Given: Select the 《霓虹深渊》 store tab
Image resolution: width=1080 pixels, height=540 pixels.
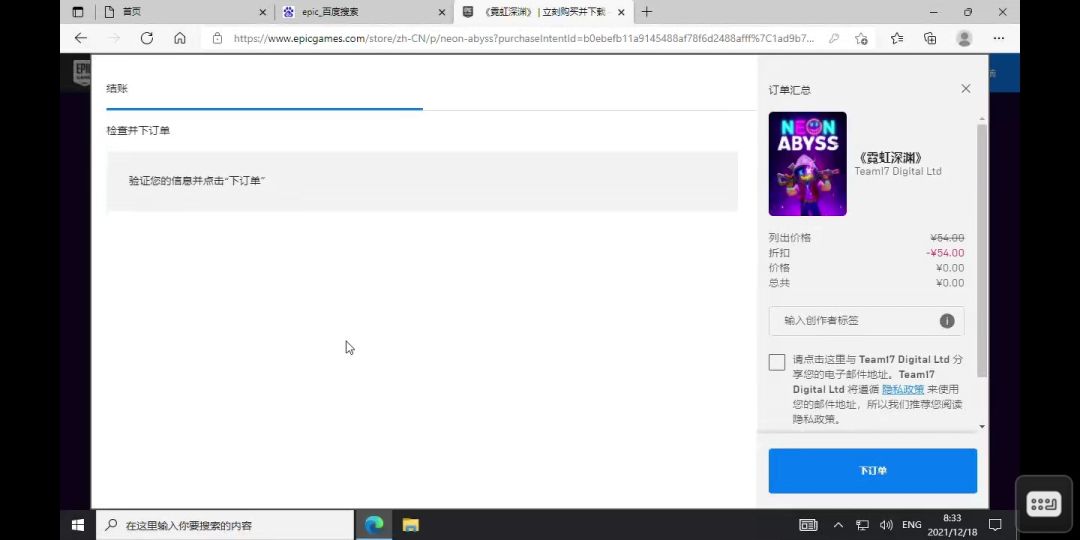Looking at the screenshot, I should point(544,12).
